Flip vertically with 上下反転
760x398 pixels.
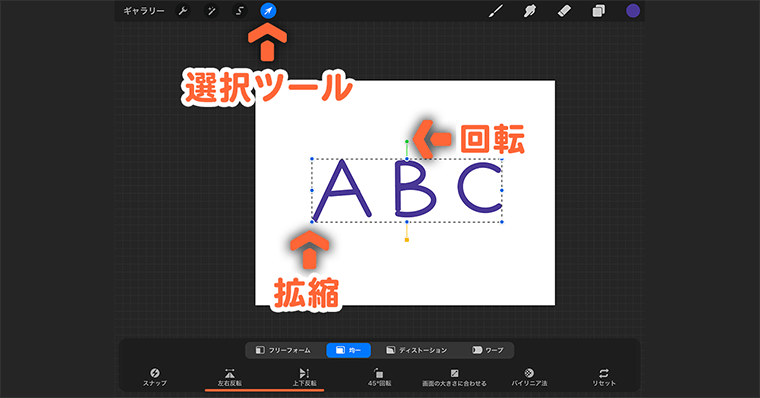click(304, 377)
